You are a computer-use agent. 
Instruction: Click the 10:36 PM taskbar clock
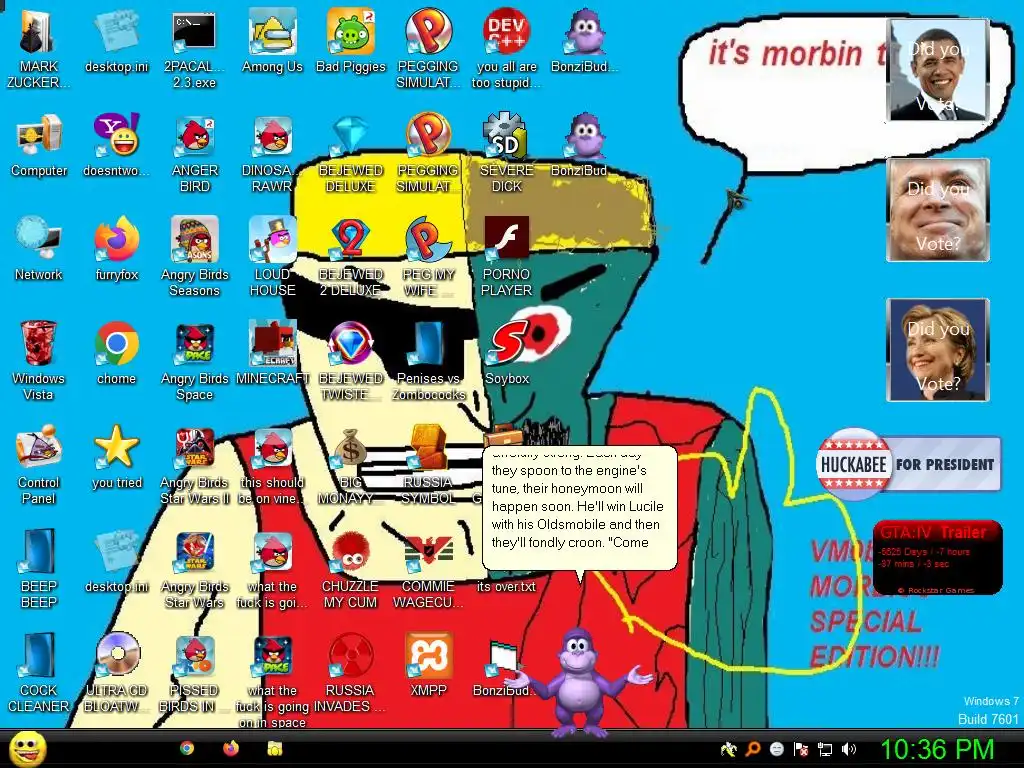938,749
